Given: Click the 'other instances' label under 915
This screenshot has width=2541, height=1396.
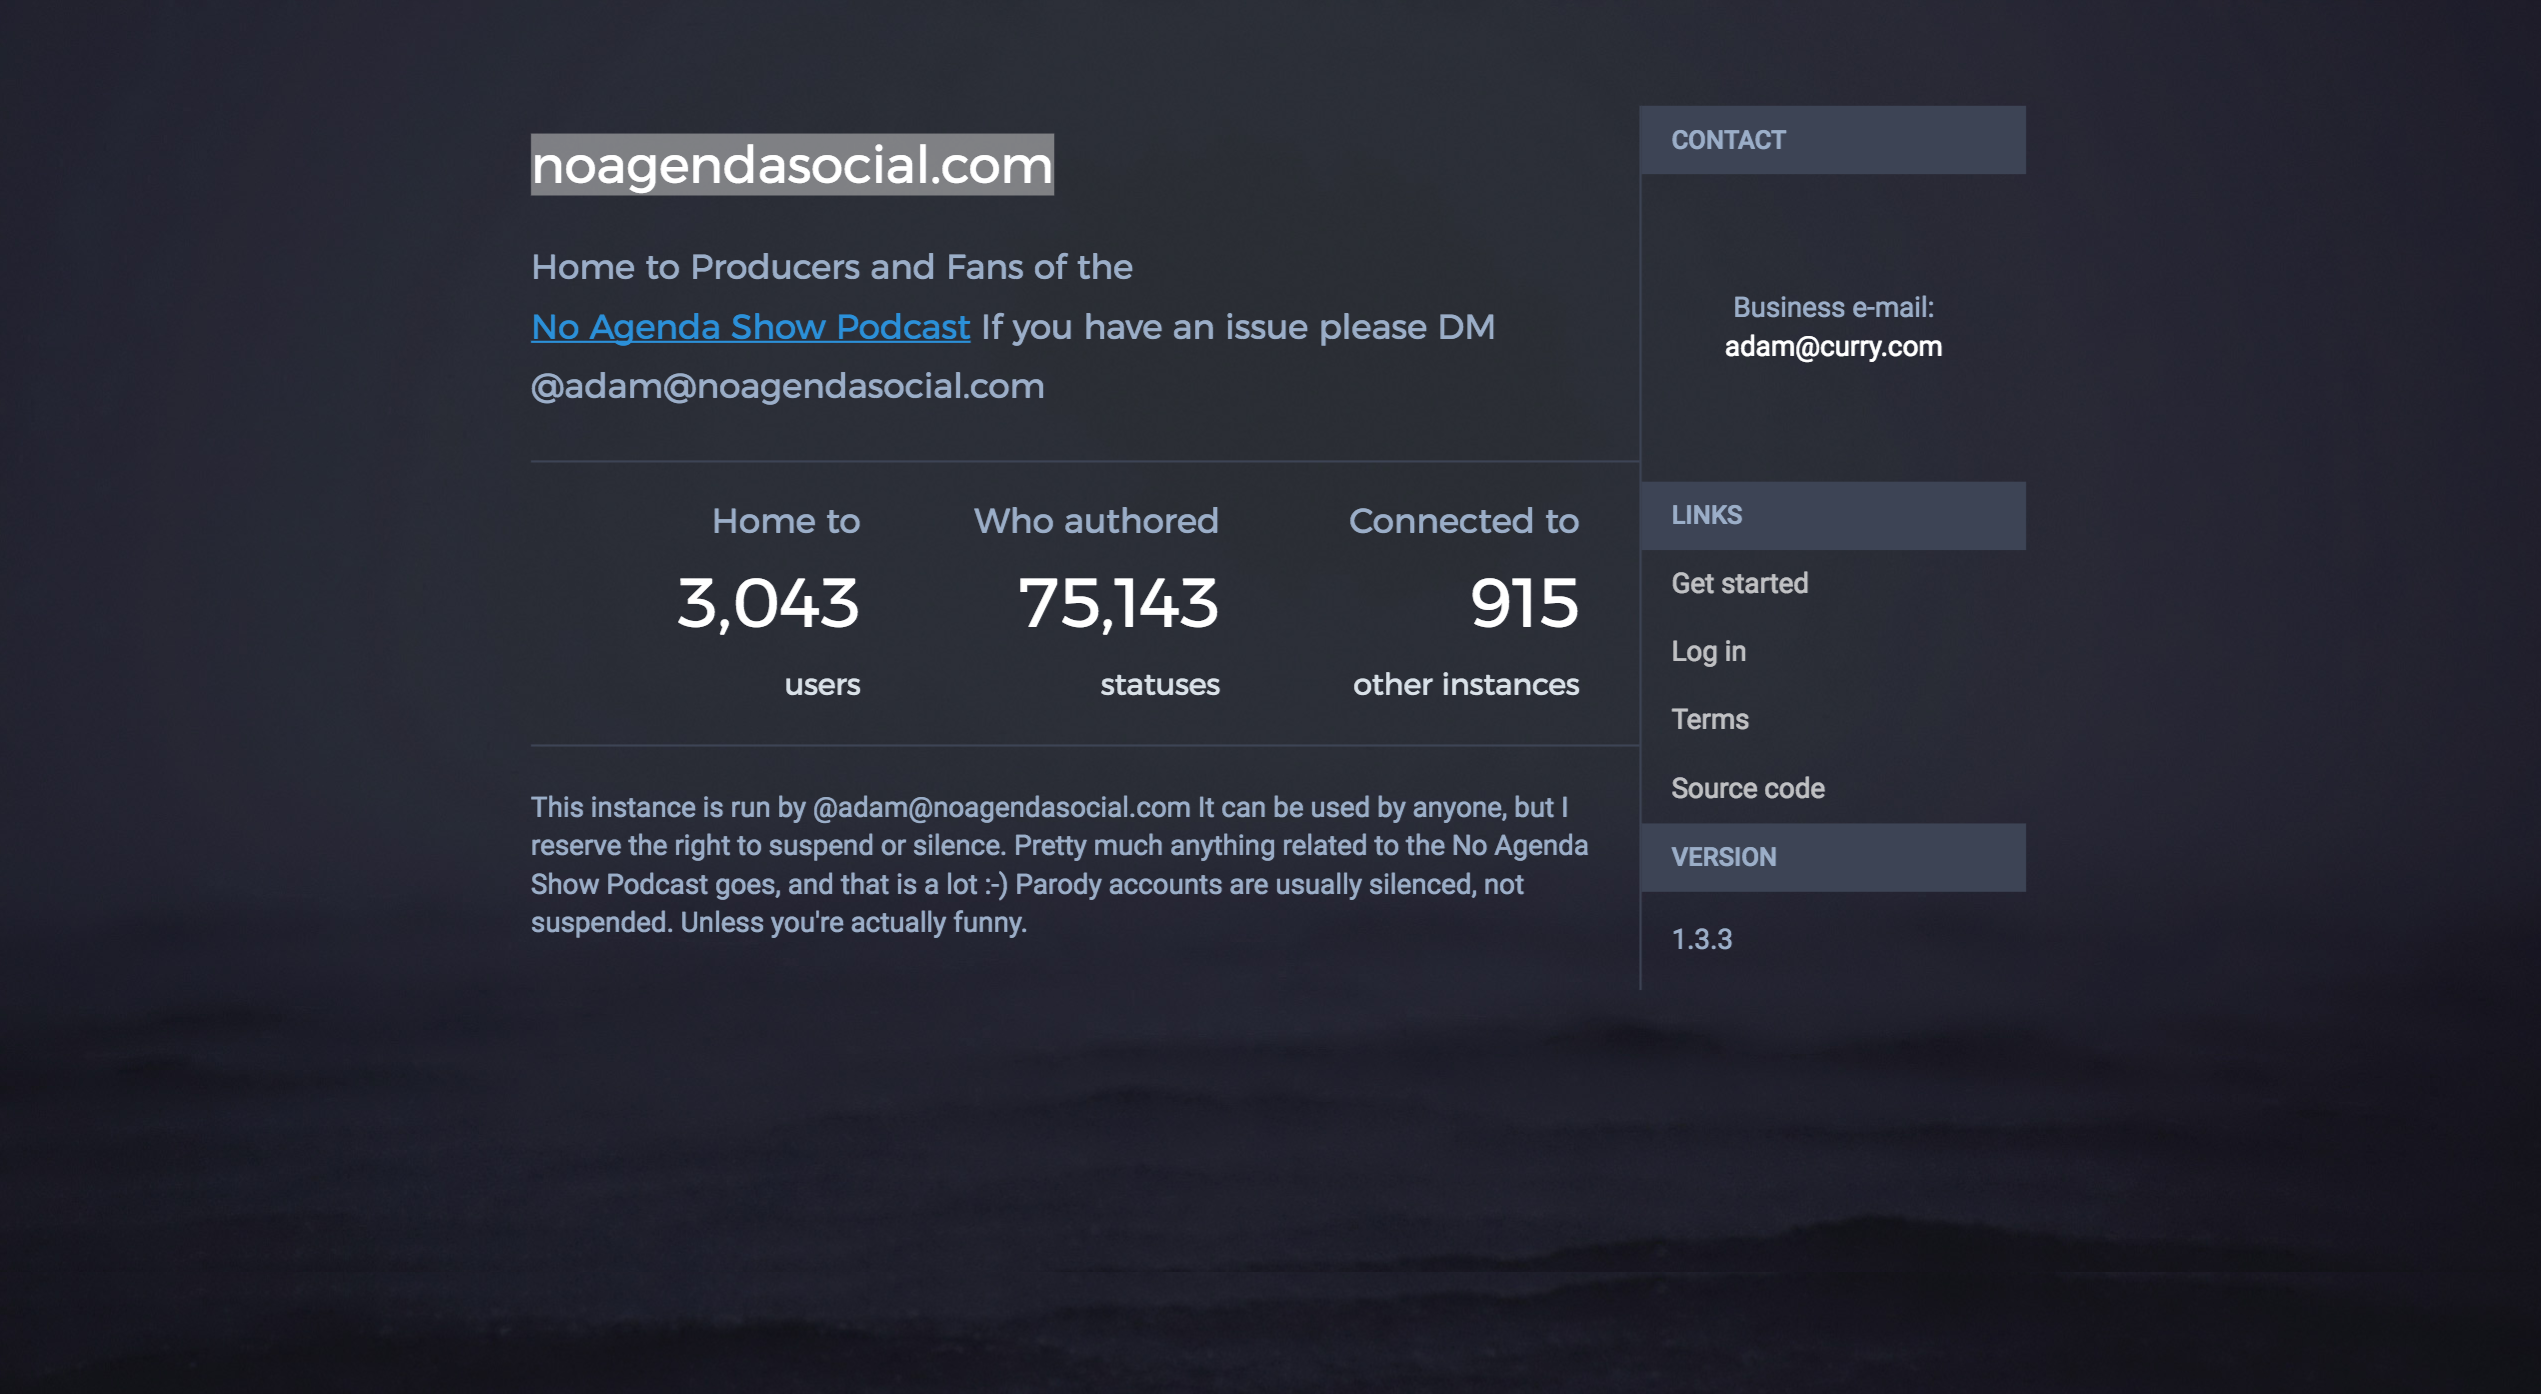Looking at the screenshot, I should tap(1466, 685).
